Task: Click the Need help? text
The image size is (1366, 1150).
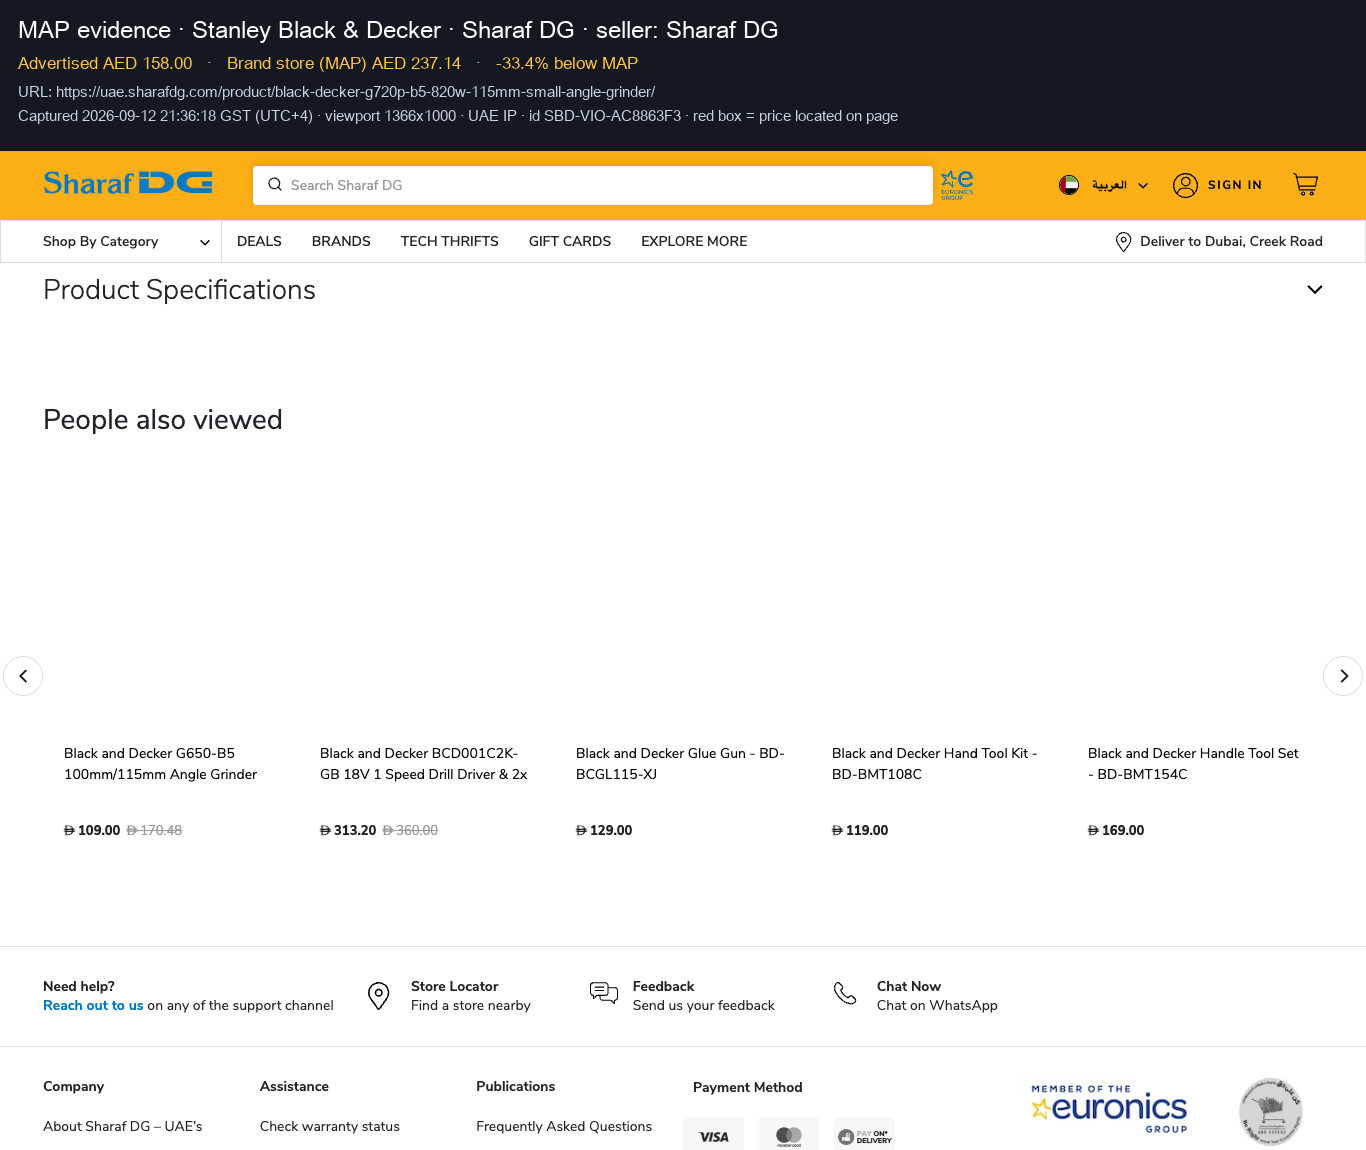Action: tap(79, 987)
